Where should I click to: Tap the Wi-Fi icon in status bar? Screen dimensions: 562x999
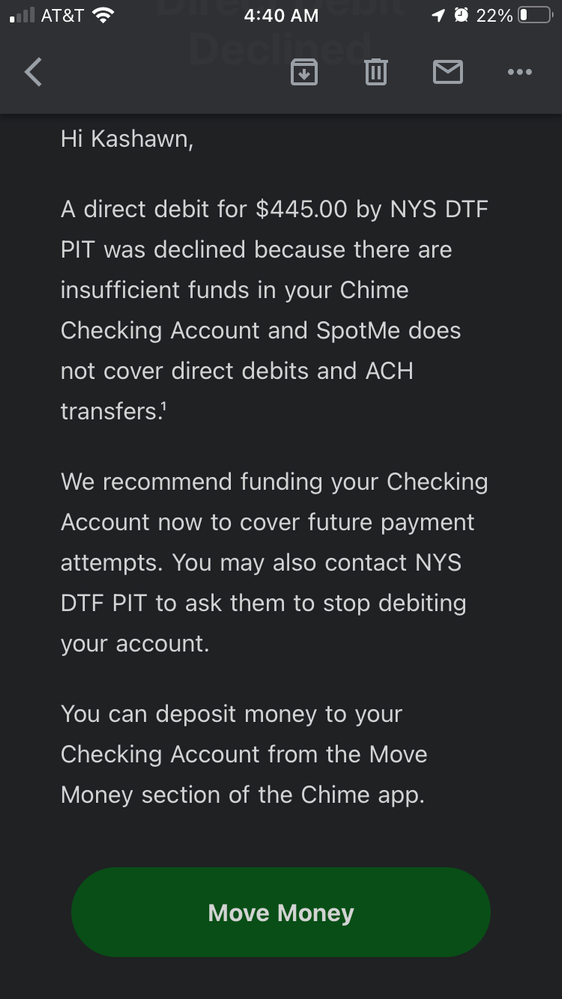[103, 15]
